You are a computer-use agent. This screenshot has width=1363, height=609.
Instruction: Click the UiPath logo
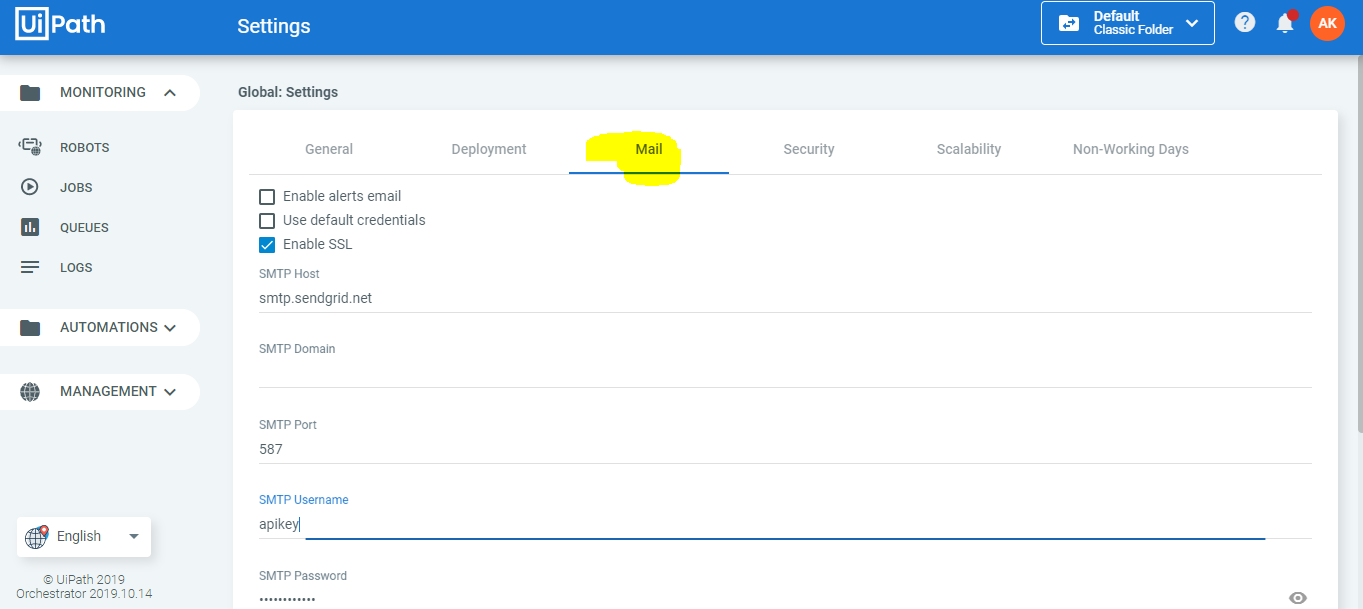pyautogui.click(x=59, y=22)
